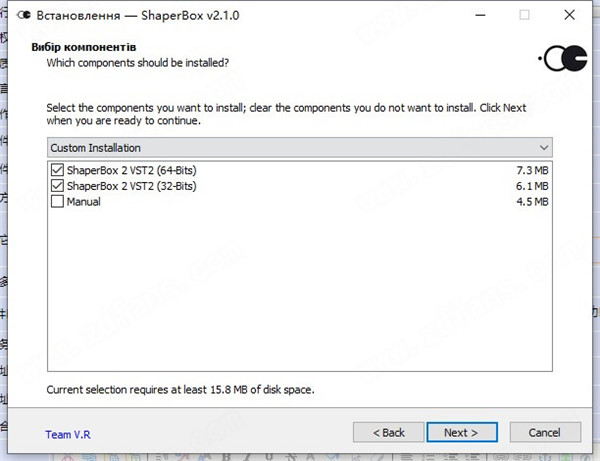This screenshot has width=600, height=461.
Task: Continue with the Next button
Action: point(462,432)
